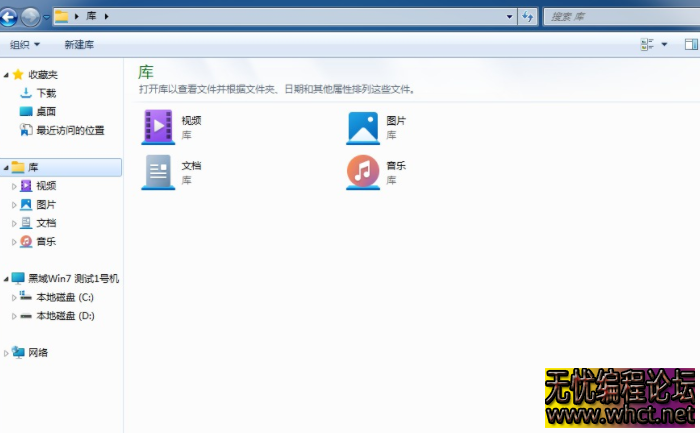Click the refresh button beside address bar
This screenshot has width=700, height=433.
[528, 17]
